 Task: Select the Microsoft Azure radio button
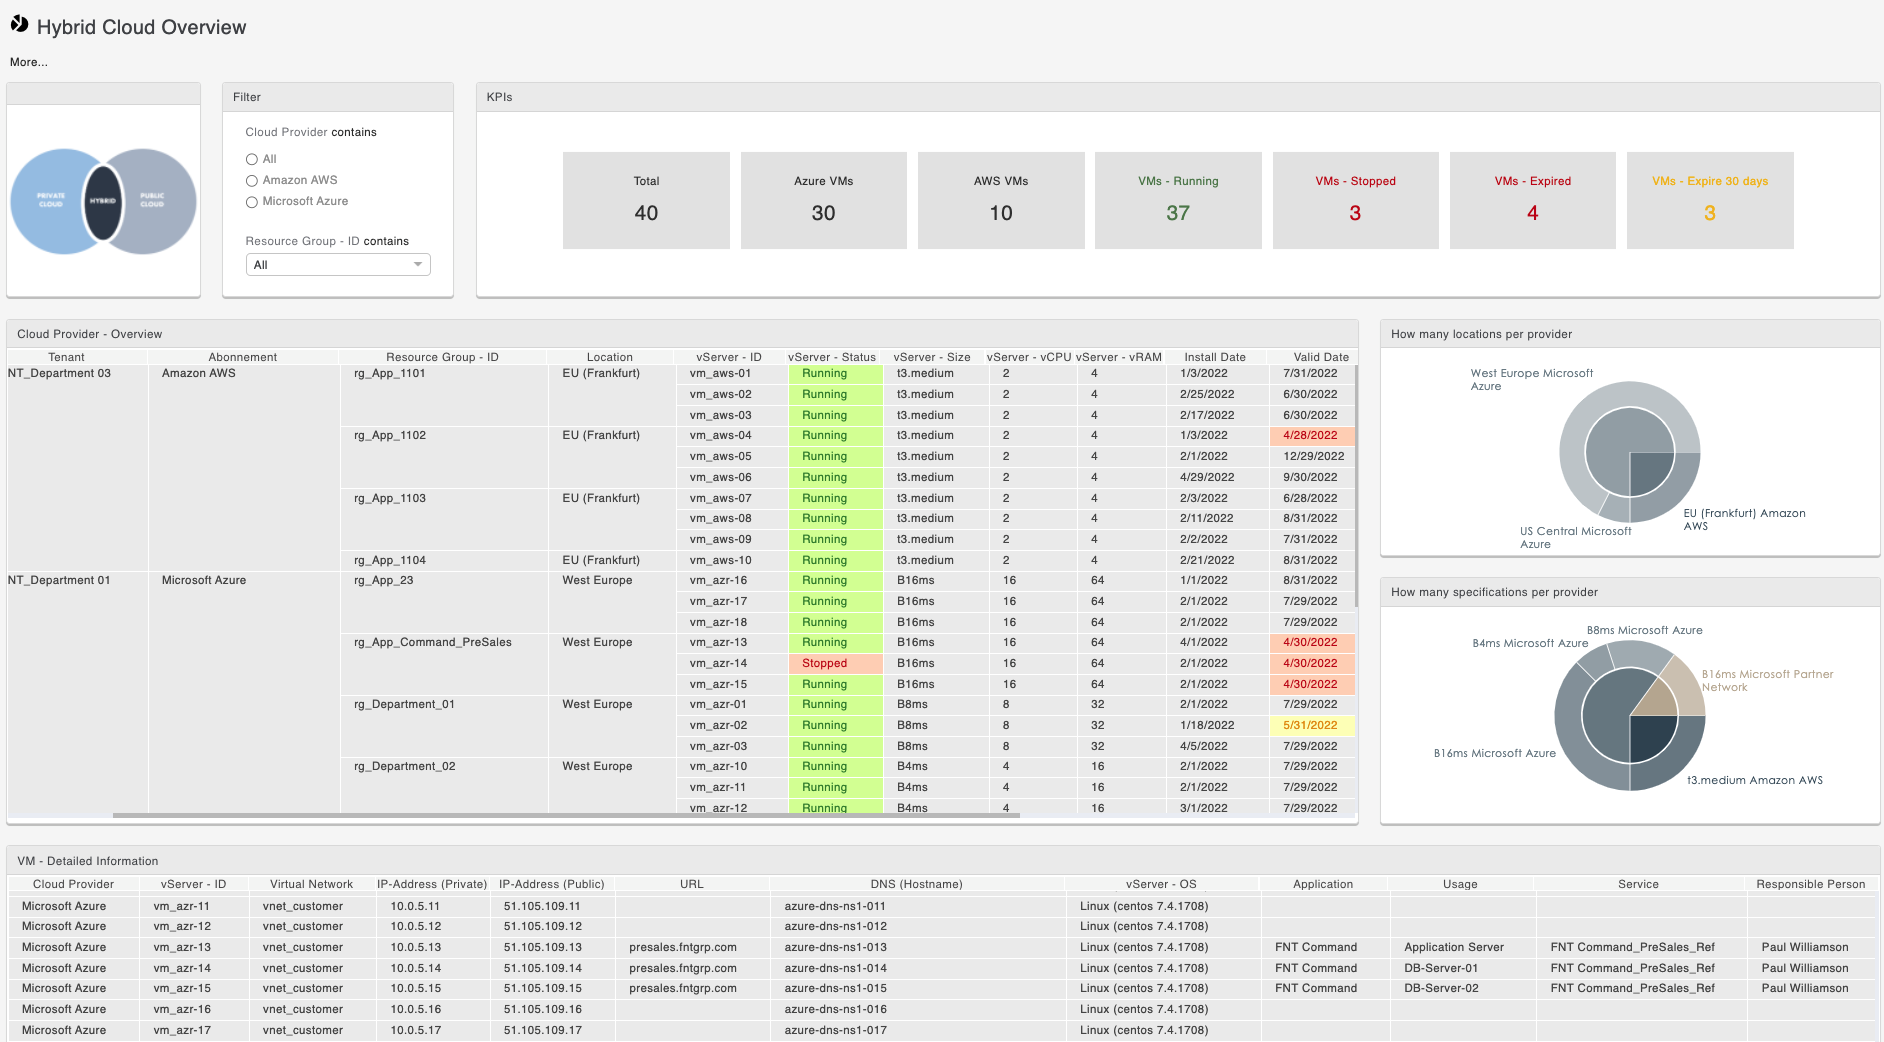[252, 202]
